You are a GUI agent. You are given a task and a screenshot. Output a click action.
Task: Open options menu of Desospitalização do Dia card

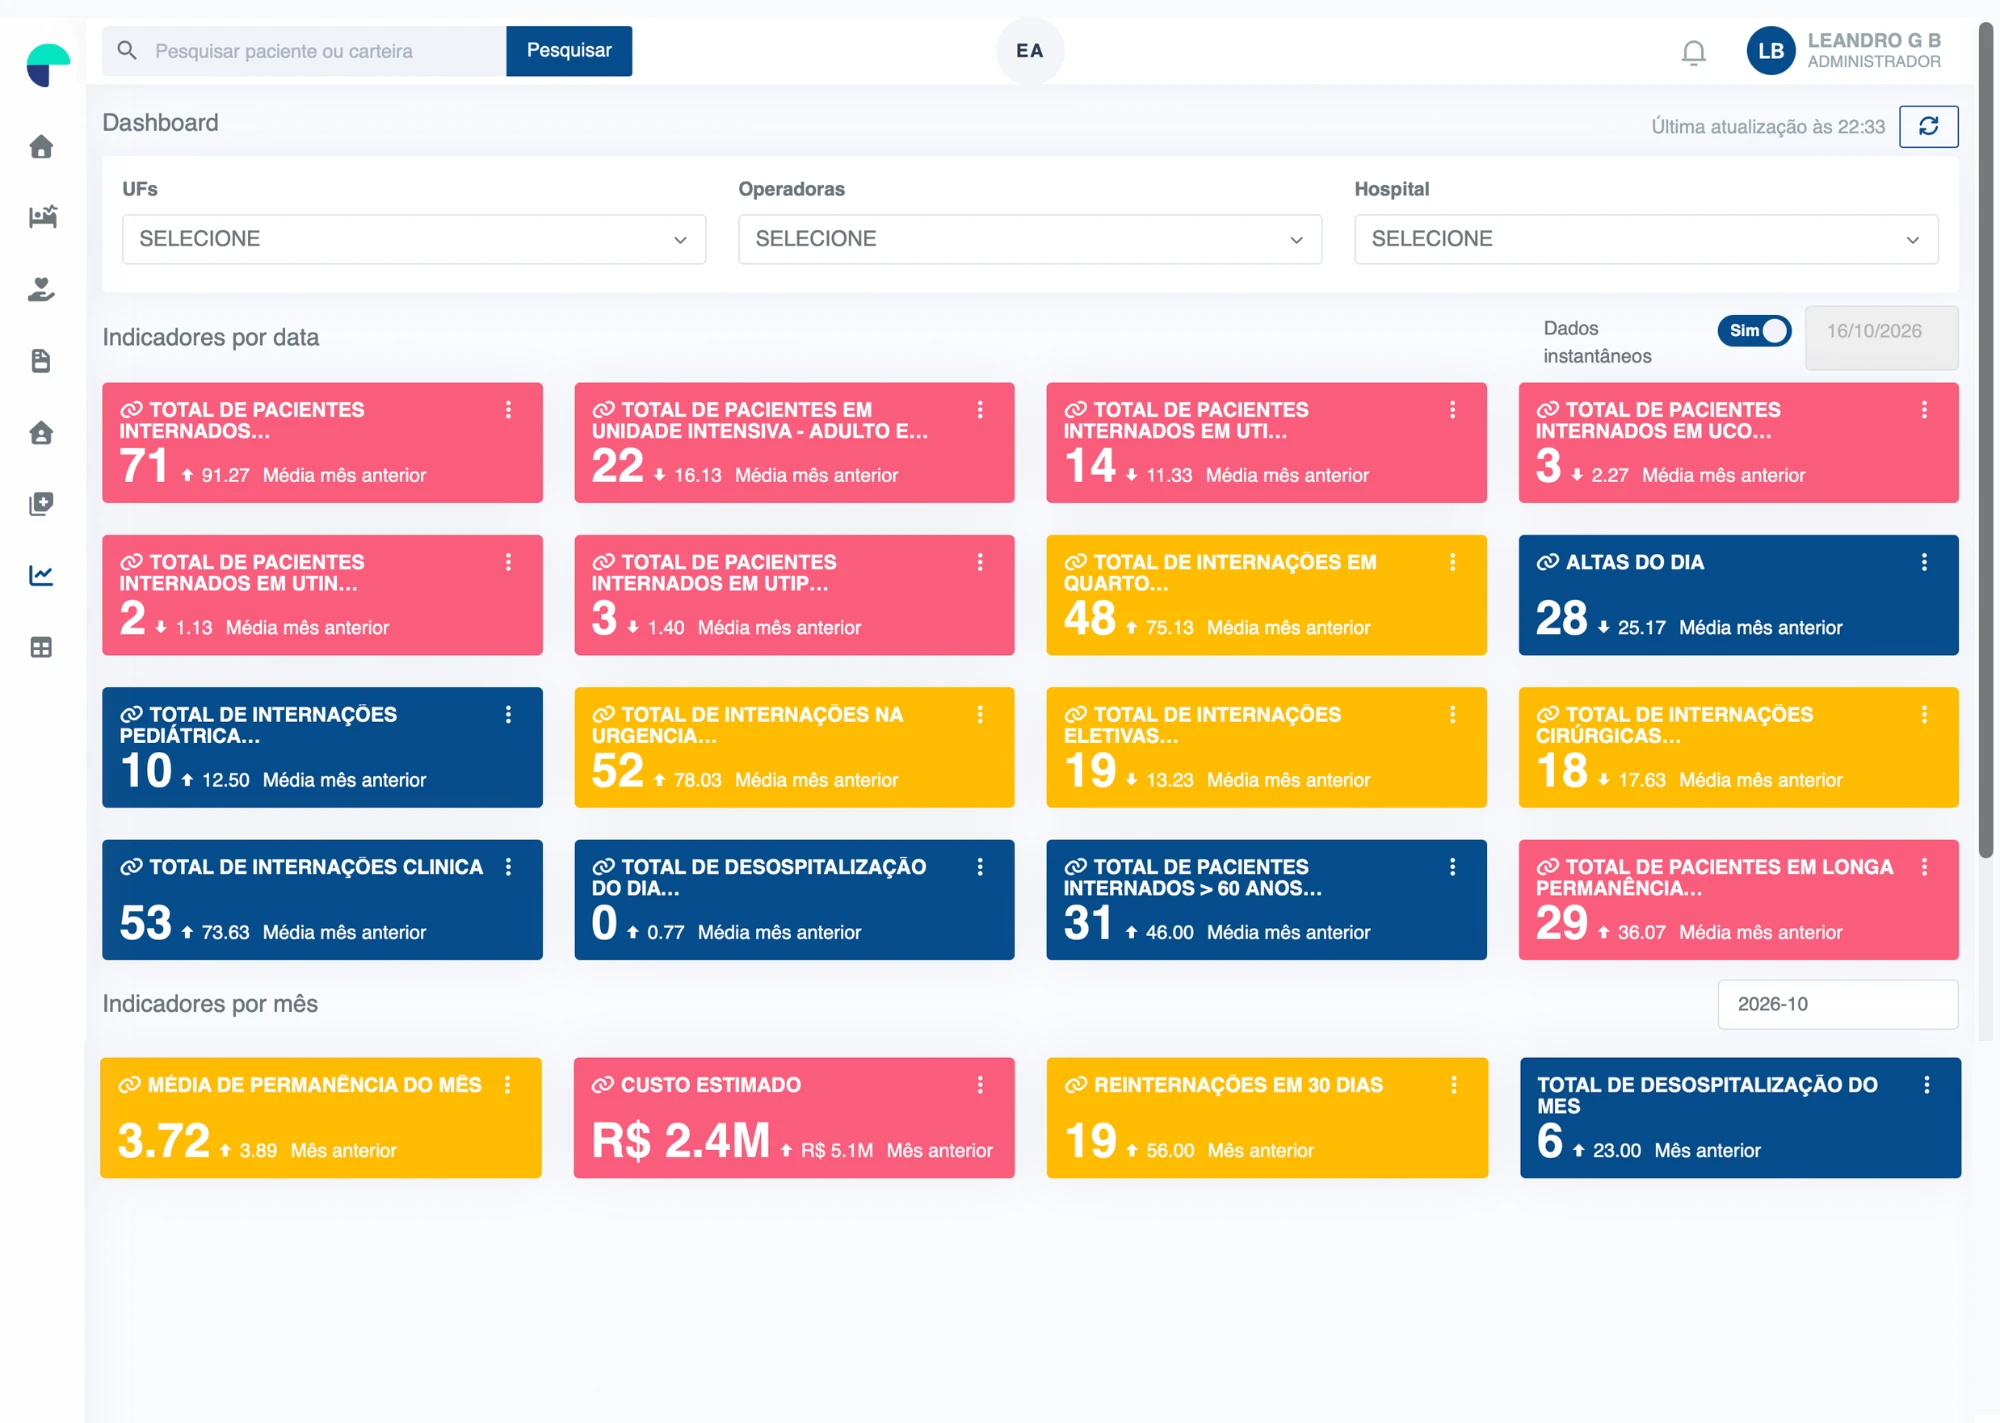(980, 867)
